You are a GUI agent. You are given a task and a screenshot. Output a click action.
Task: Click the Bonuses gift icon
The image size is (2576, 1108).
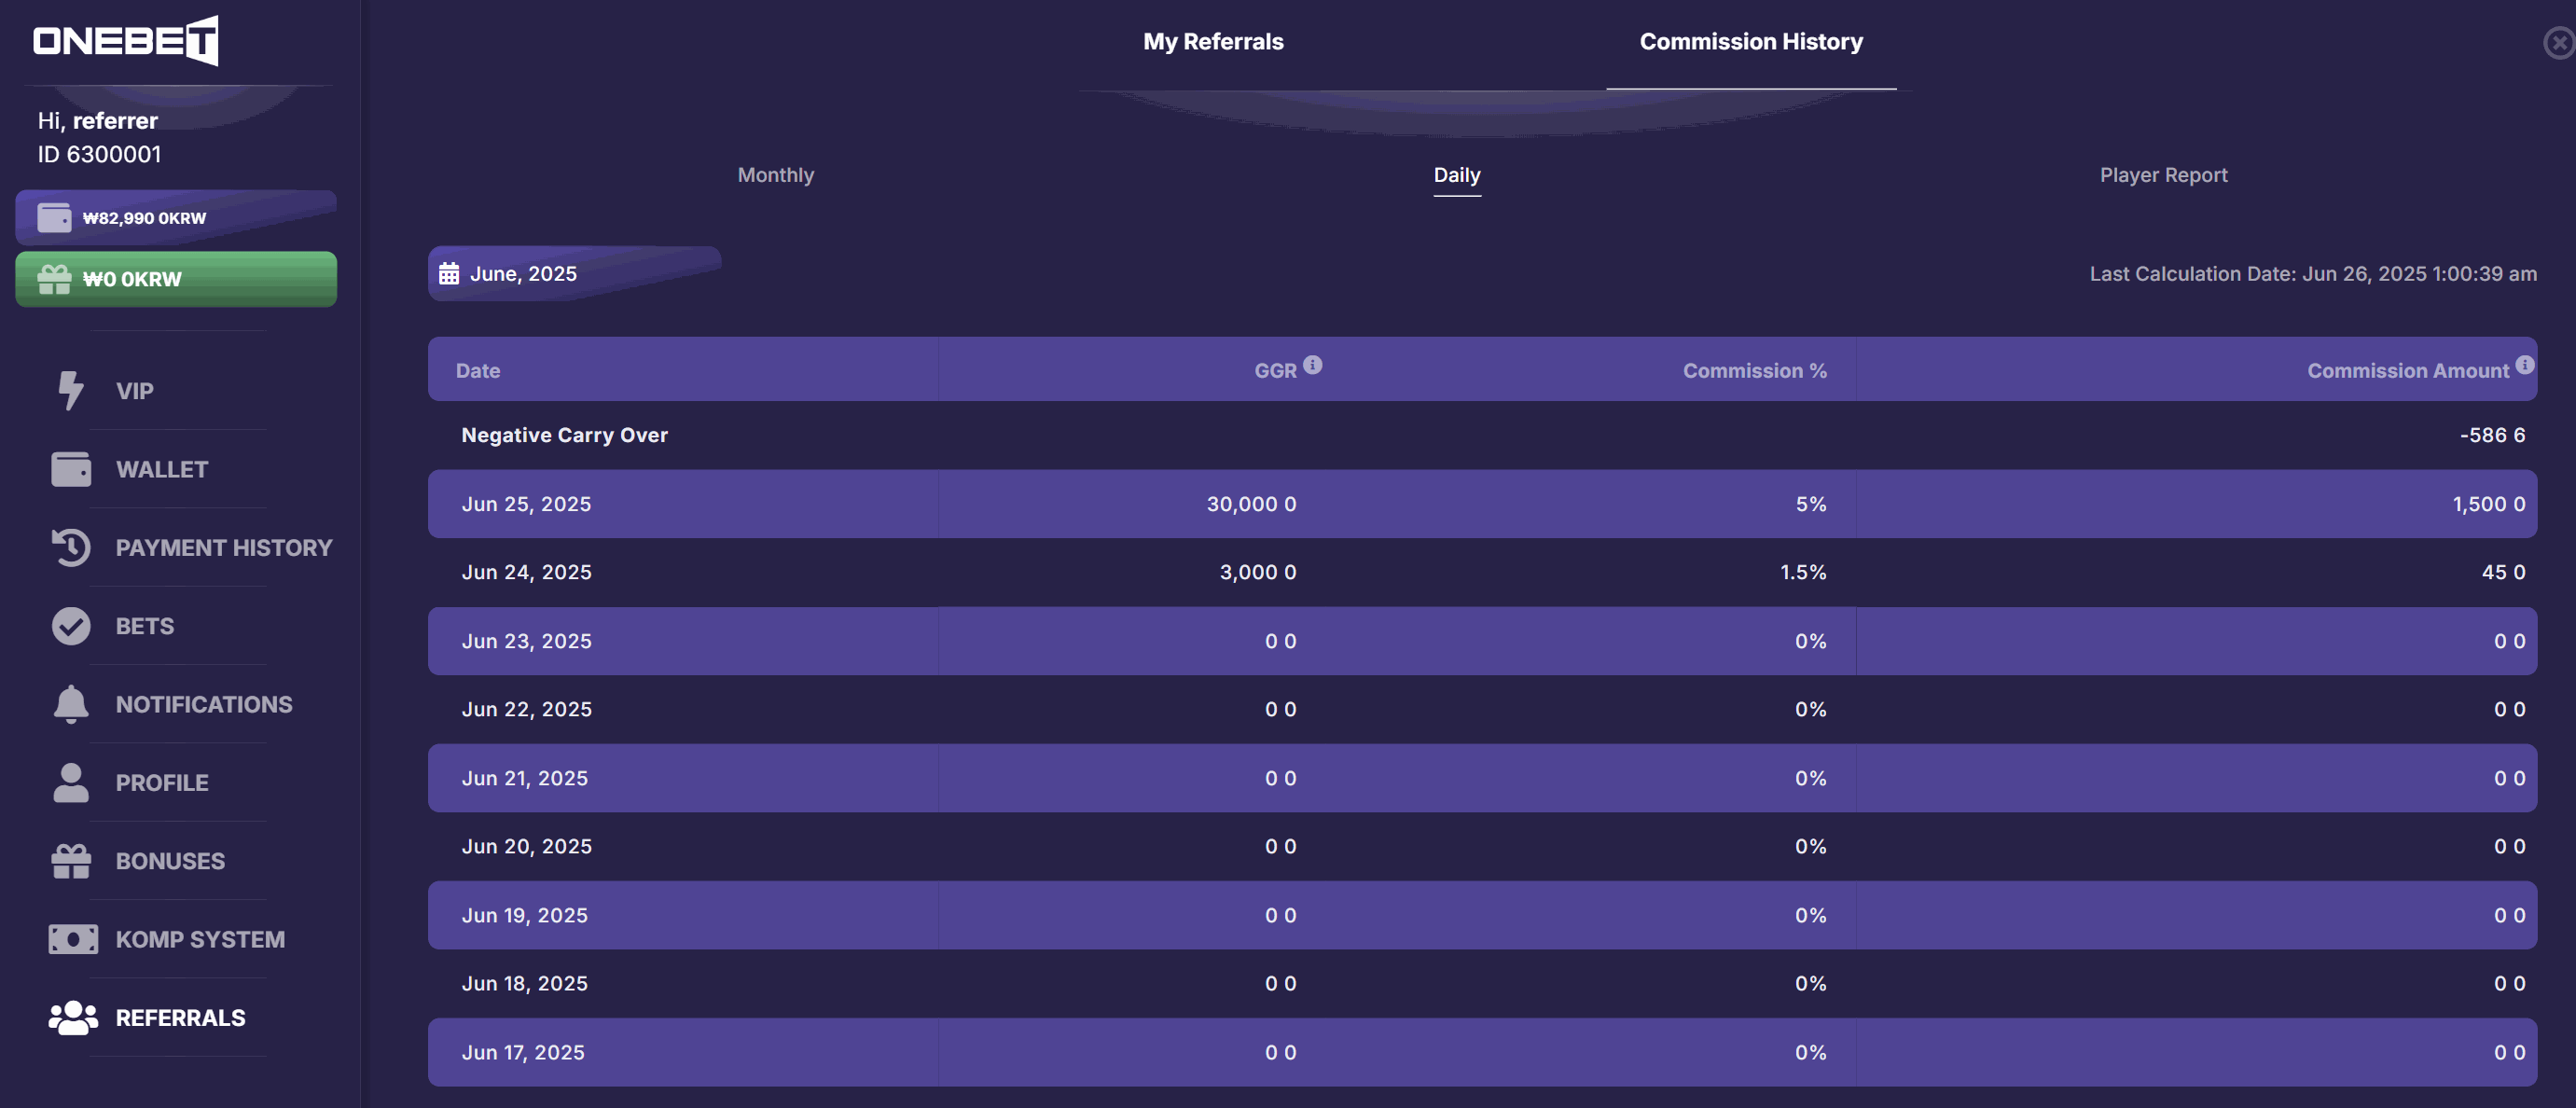click(71, 861)
